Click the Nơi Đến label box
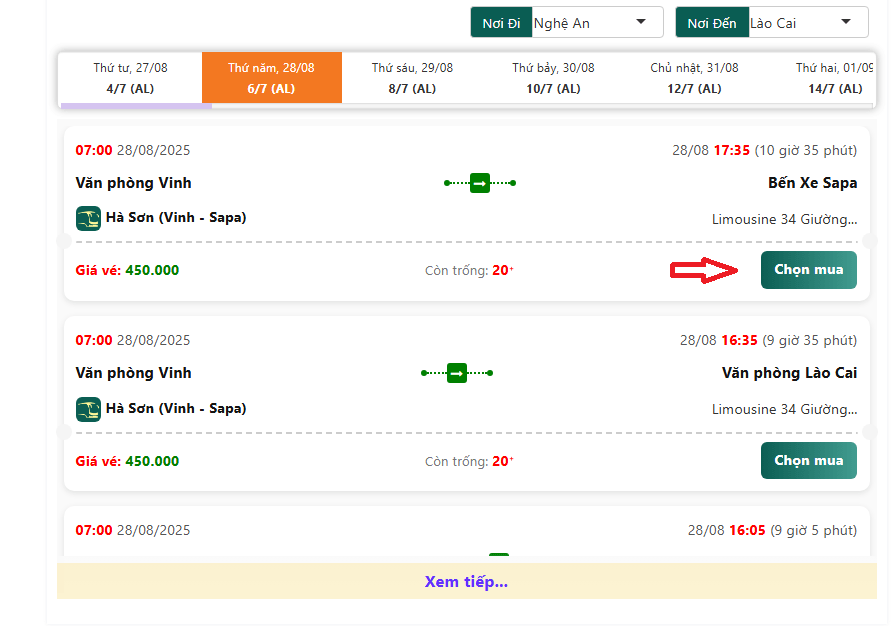The image size is (892, 626). tap(712, 23)
